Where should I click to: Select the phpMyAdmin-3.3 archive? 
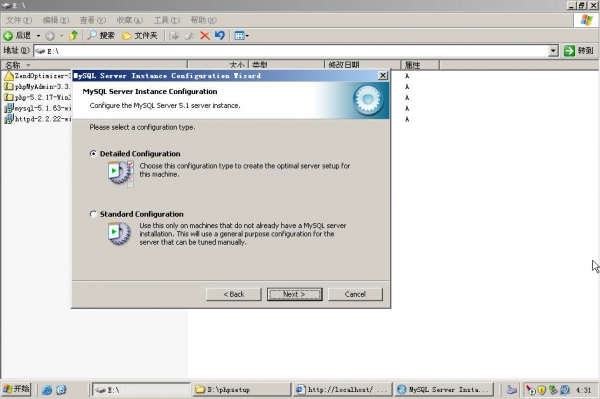(38, 86)
